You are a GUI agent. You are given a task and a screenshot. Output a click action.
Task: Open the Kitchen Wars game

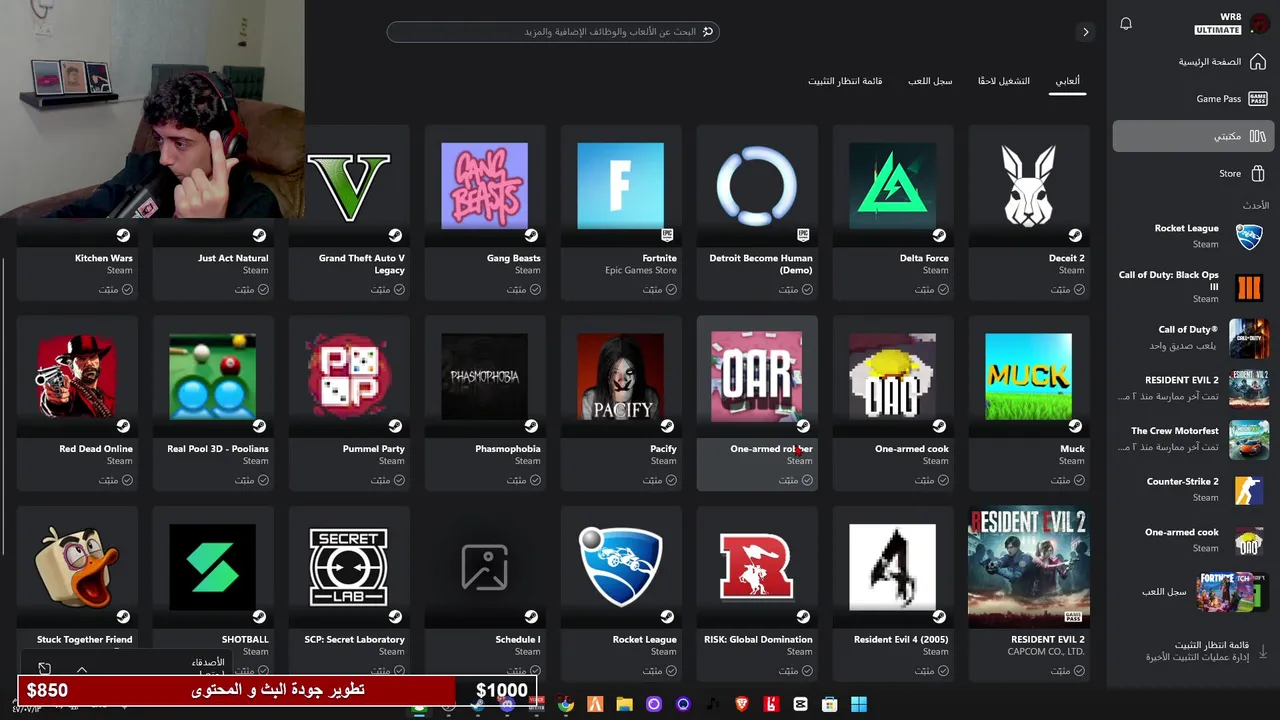point(76,258)
